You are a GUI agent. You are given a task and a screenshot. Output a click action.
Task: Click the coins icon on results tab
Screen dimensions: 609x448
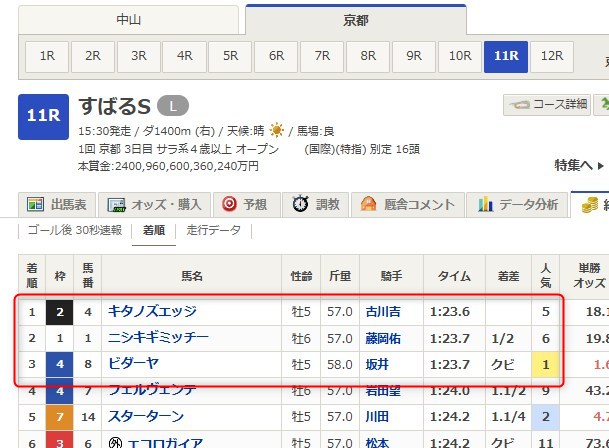[x=590, y=204]
